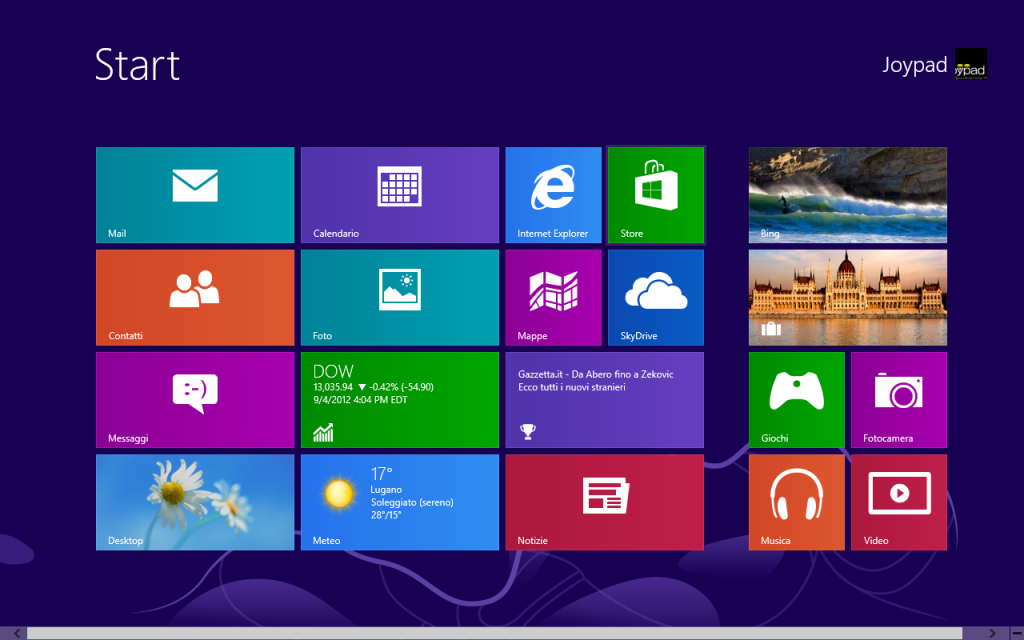Screen dimensions: 1024x640
Task: Open the Mail tile
Action: (195, 195)
